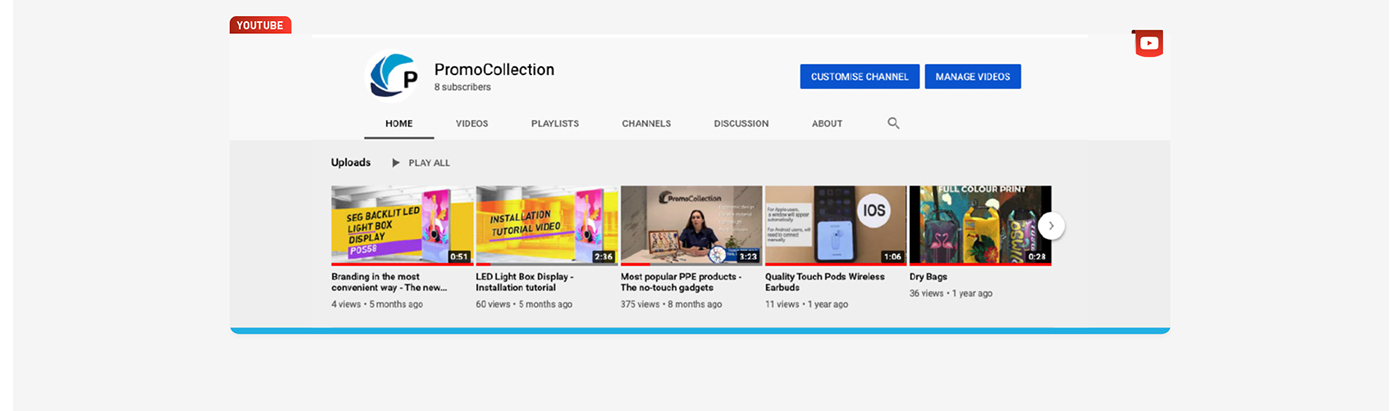Open the Installation Tutorial Video thumbnail
This screenshot has width=1400, height=411.
point(547,225)
